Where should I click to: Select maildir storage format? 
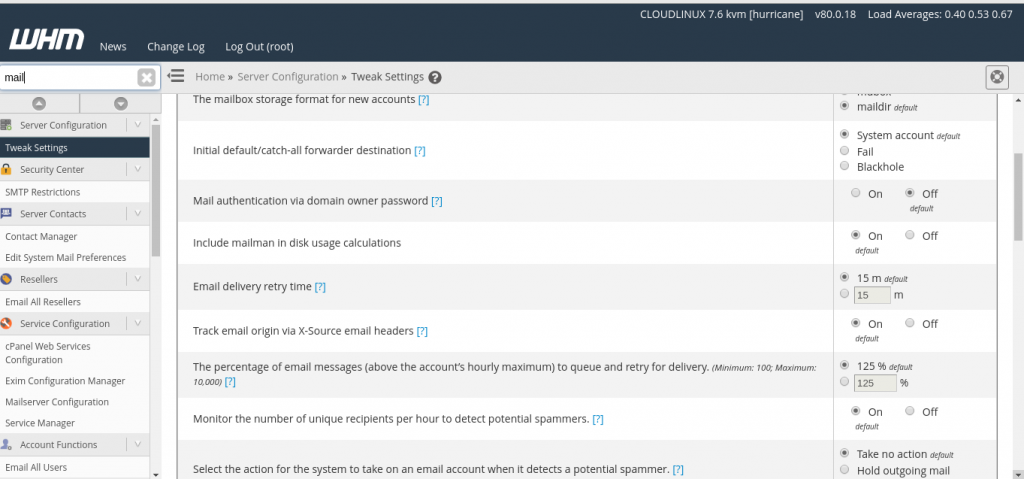(x=844, y=106)
